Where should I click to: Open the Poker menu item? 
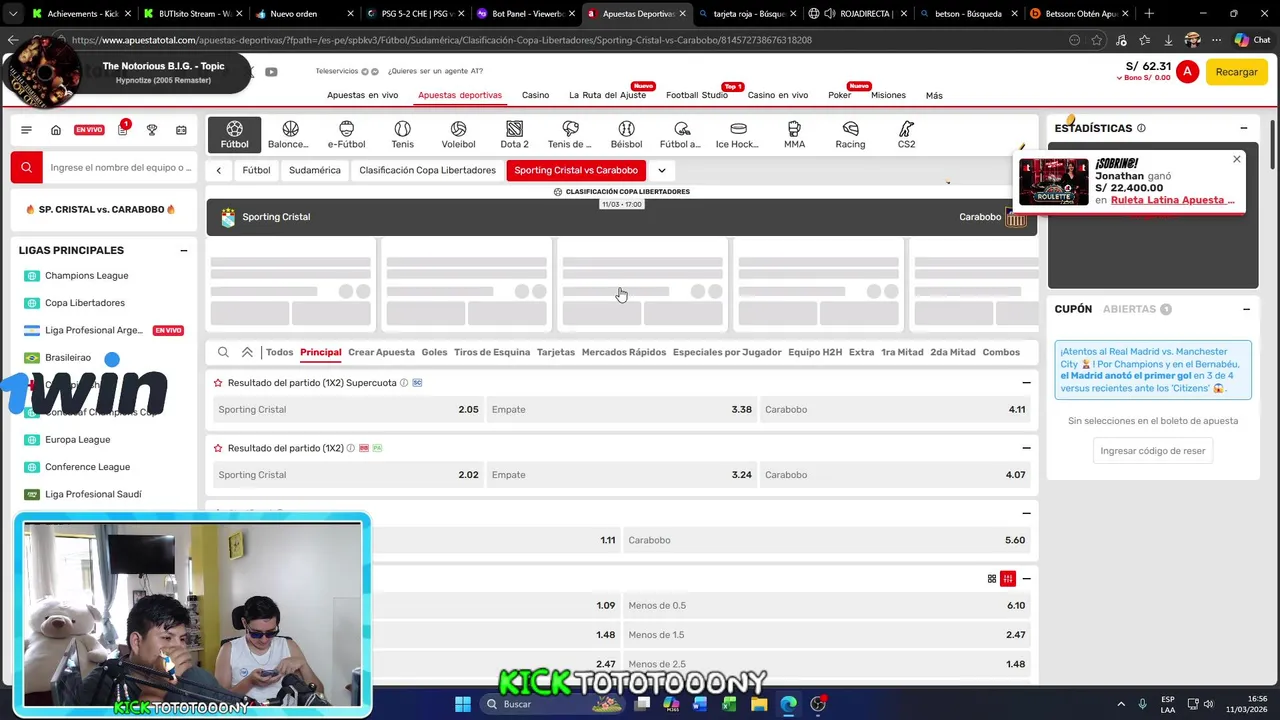click(839, 95)
